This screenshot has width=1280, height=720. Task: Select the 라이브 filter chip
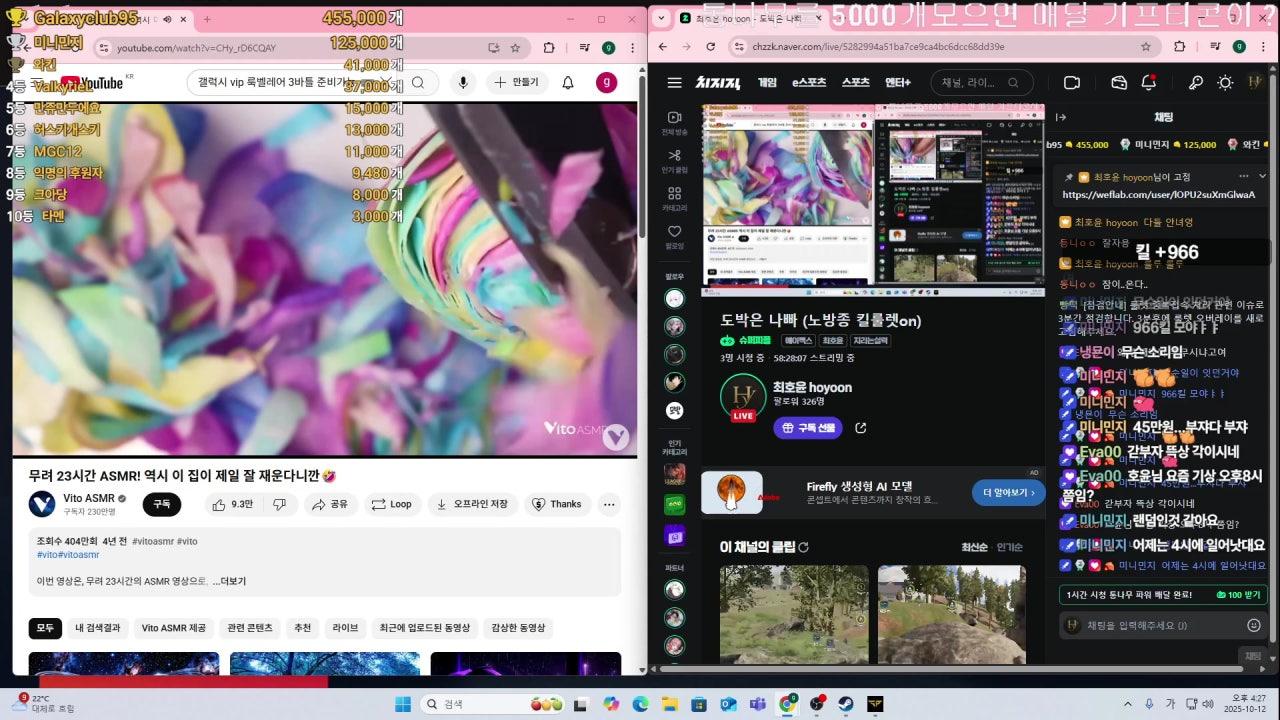[345, 628]
